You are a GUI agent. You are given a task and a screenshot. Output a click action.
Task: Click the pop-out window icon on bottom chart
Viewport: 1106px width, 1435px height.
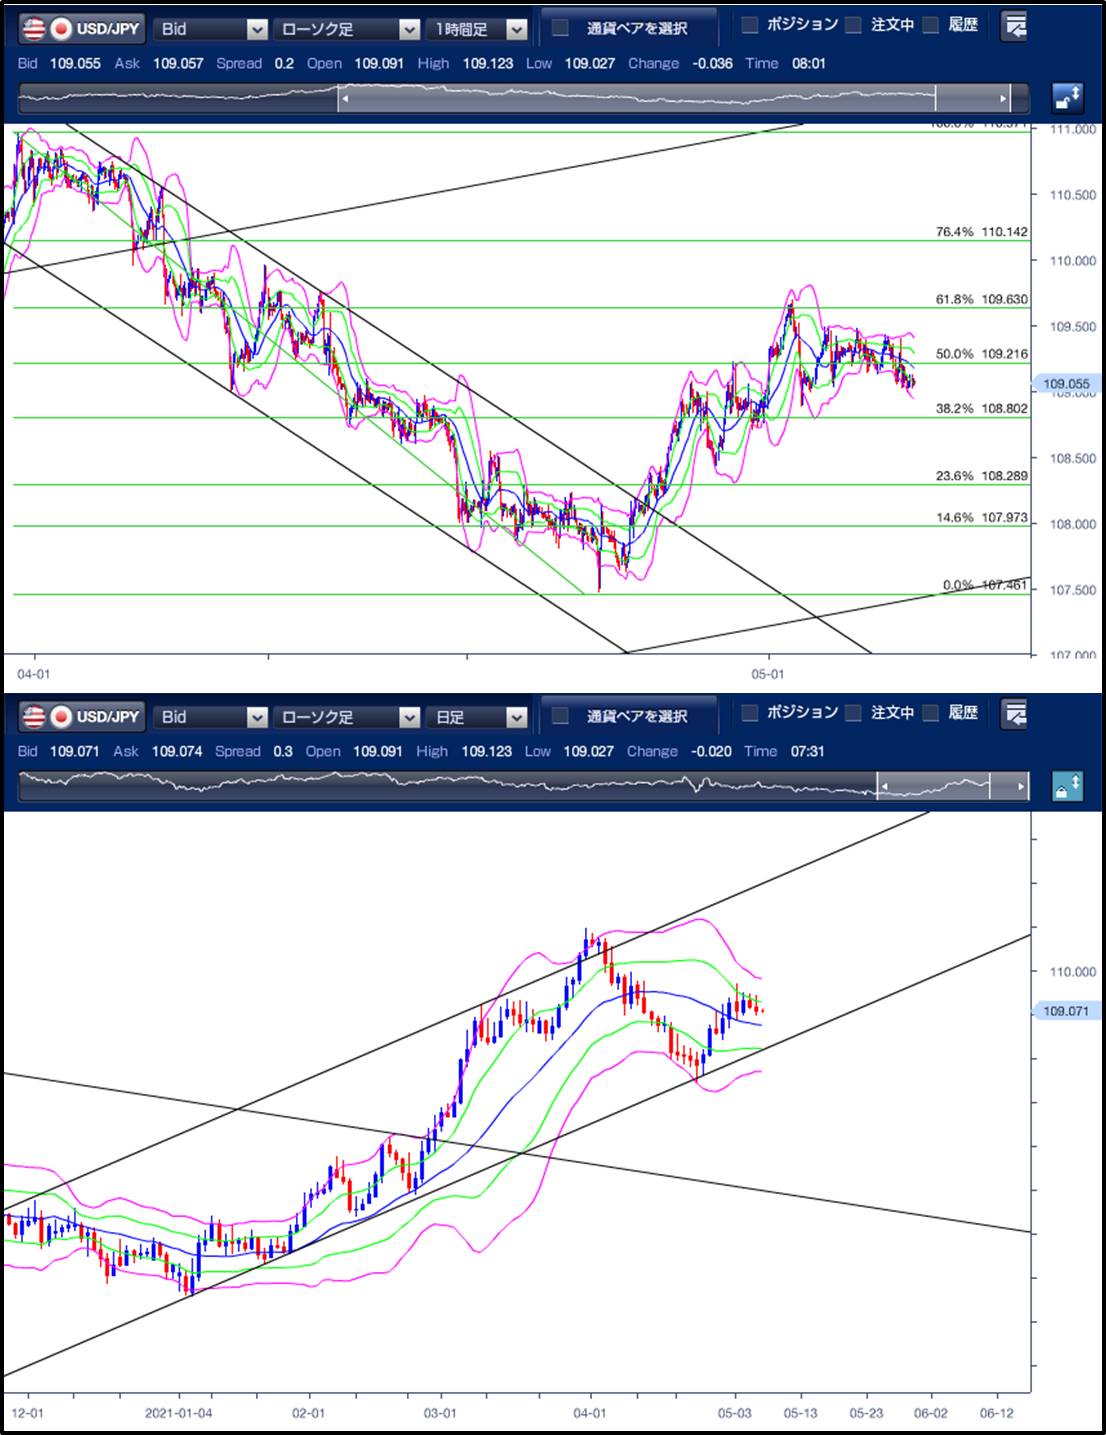[1016, 715]
